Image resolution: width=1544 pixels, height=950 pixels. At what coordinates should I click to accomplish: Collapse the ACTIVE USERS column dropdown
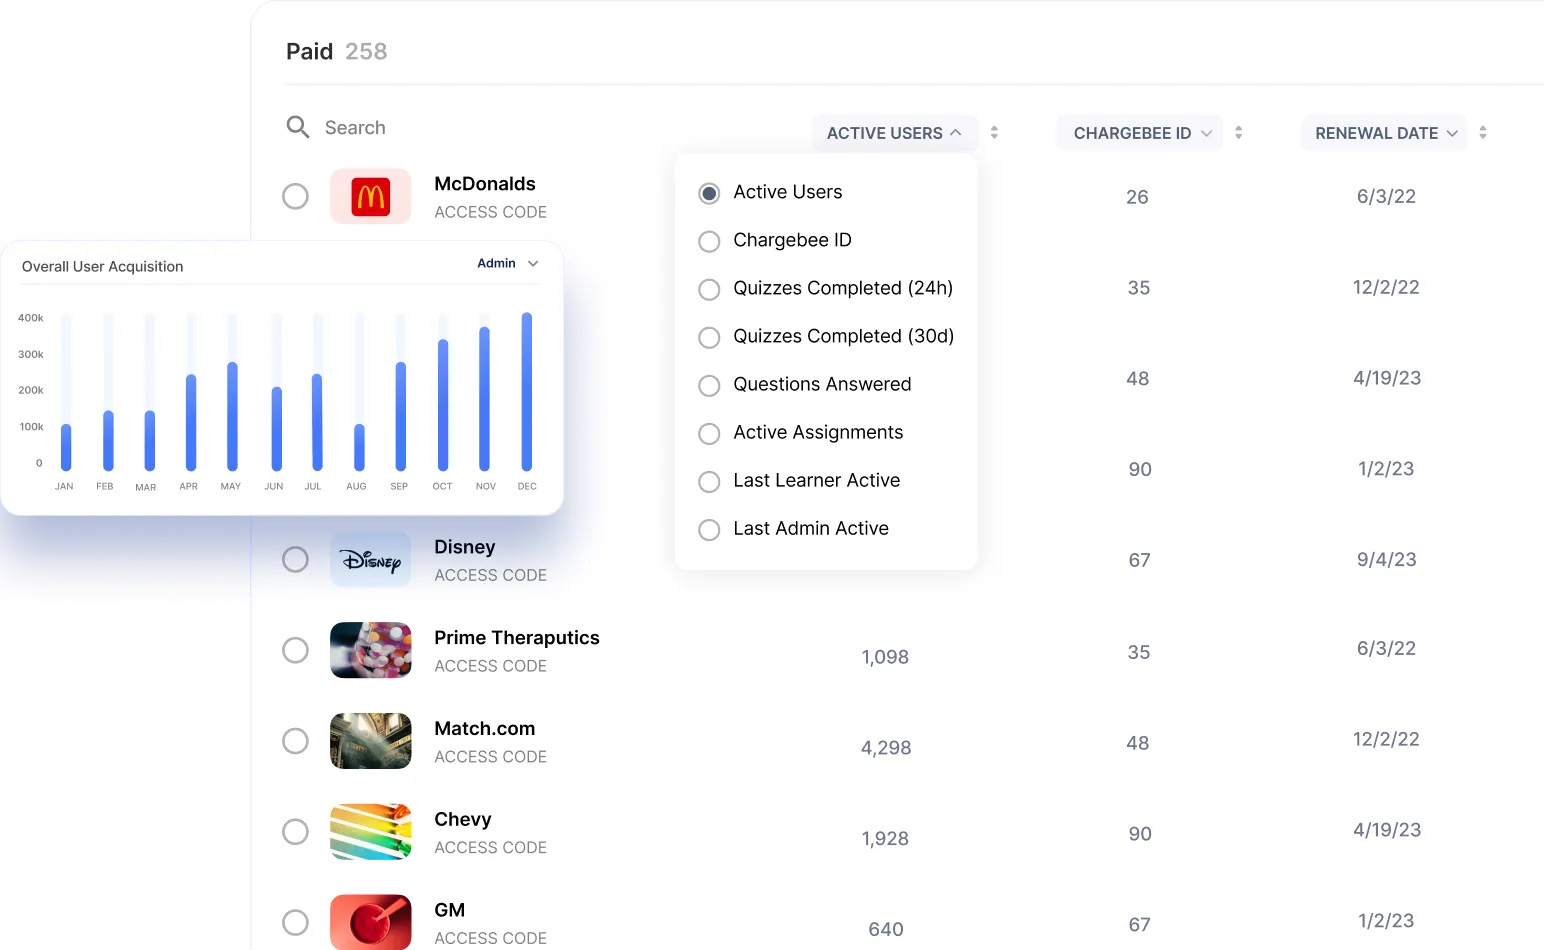point(894,133)
